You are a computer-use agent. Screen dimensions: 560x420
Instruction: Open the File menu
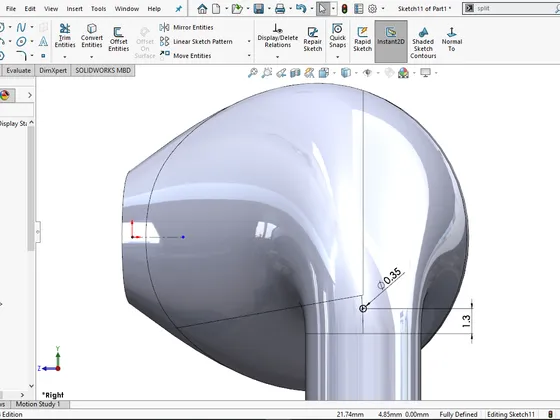(x=11, y=9)
